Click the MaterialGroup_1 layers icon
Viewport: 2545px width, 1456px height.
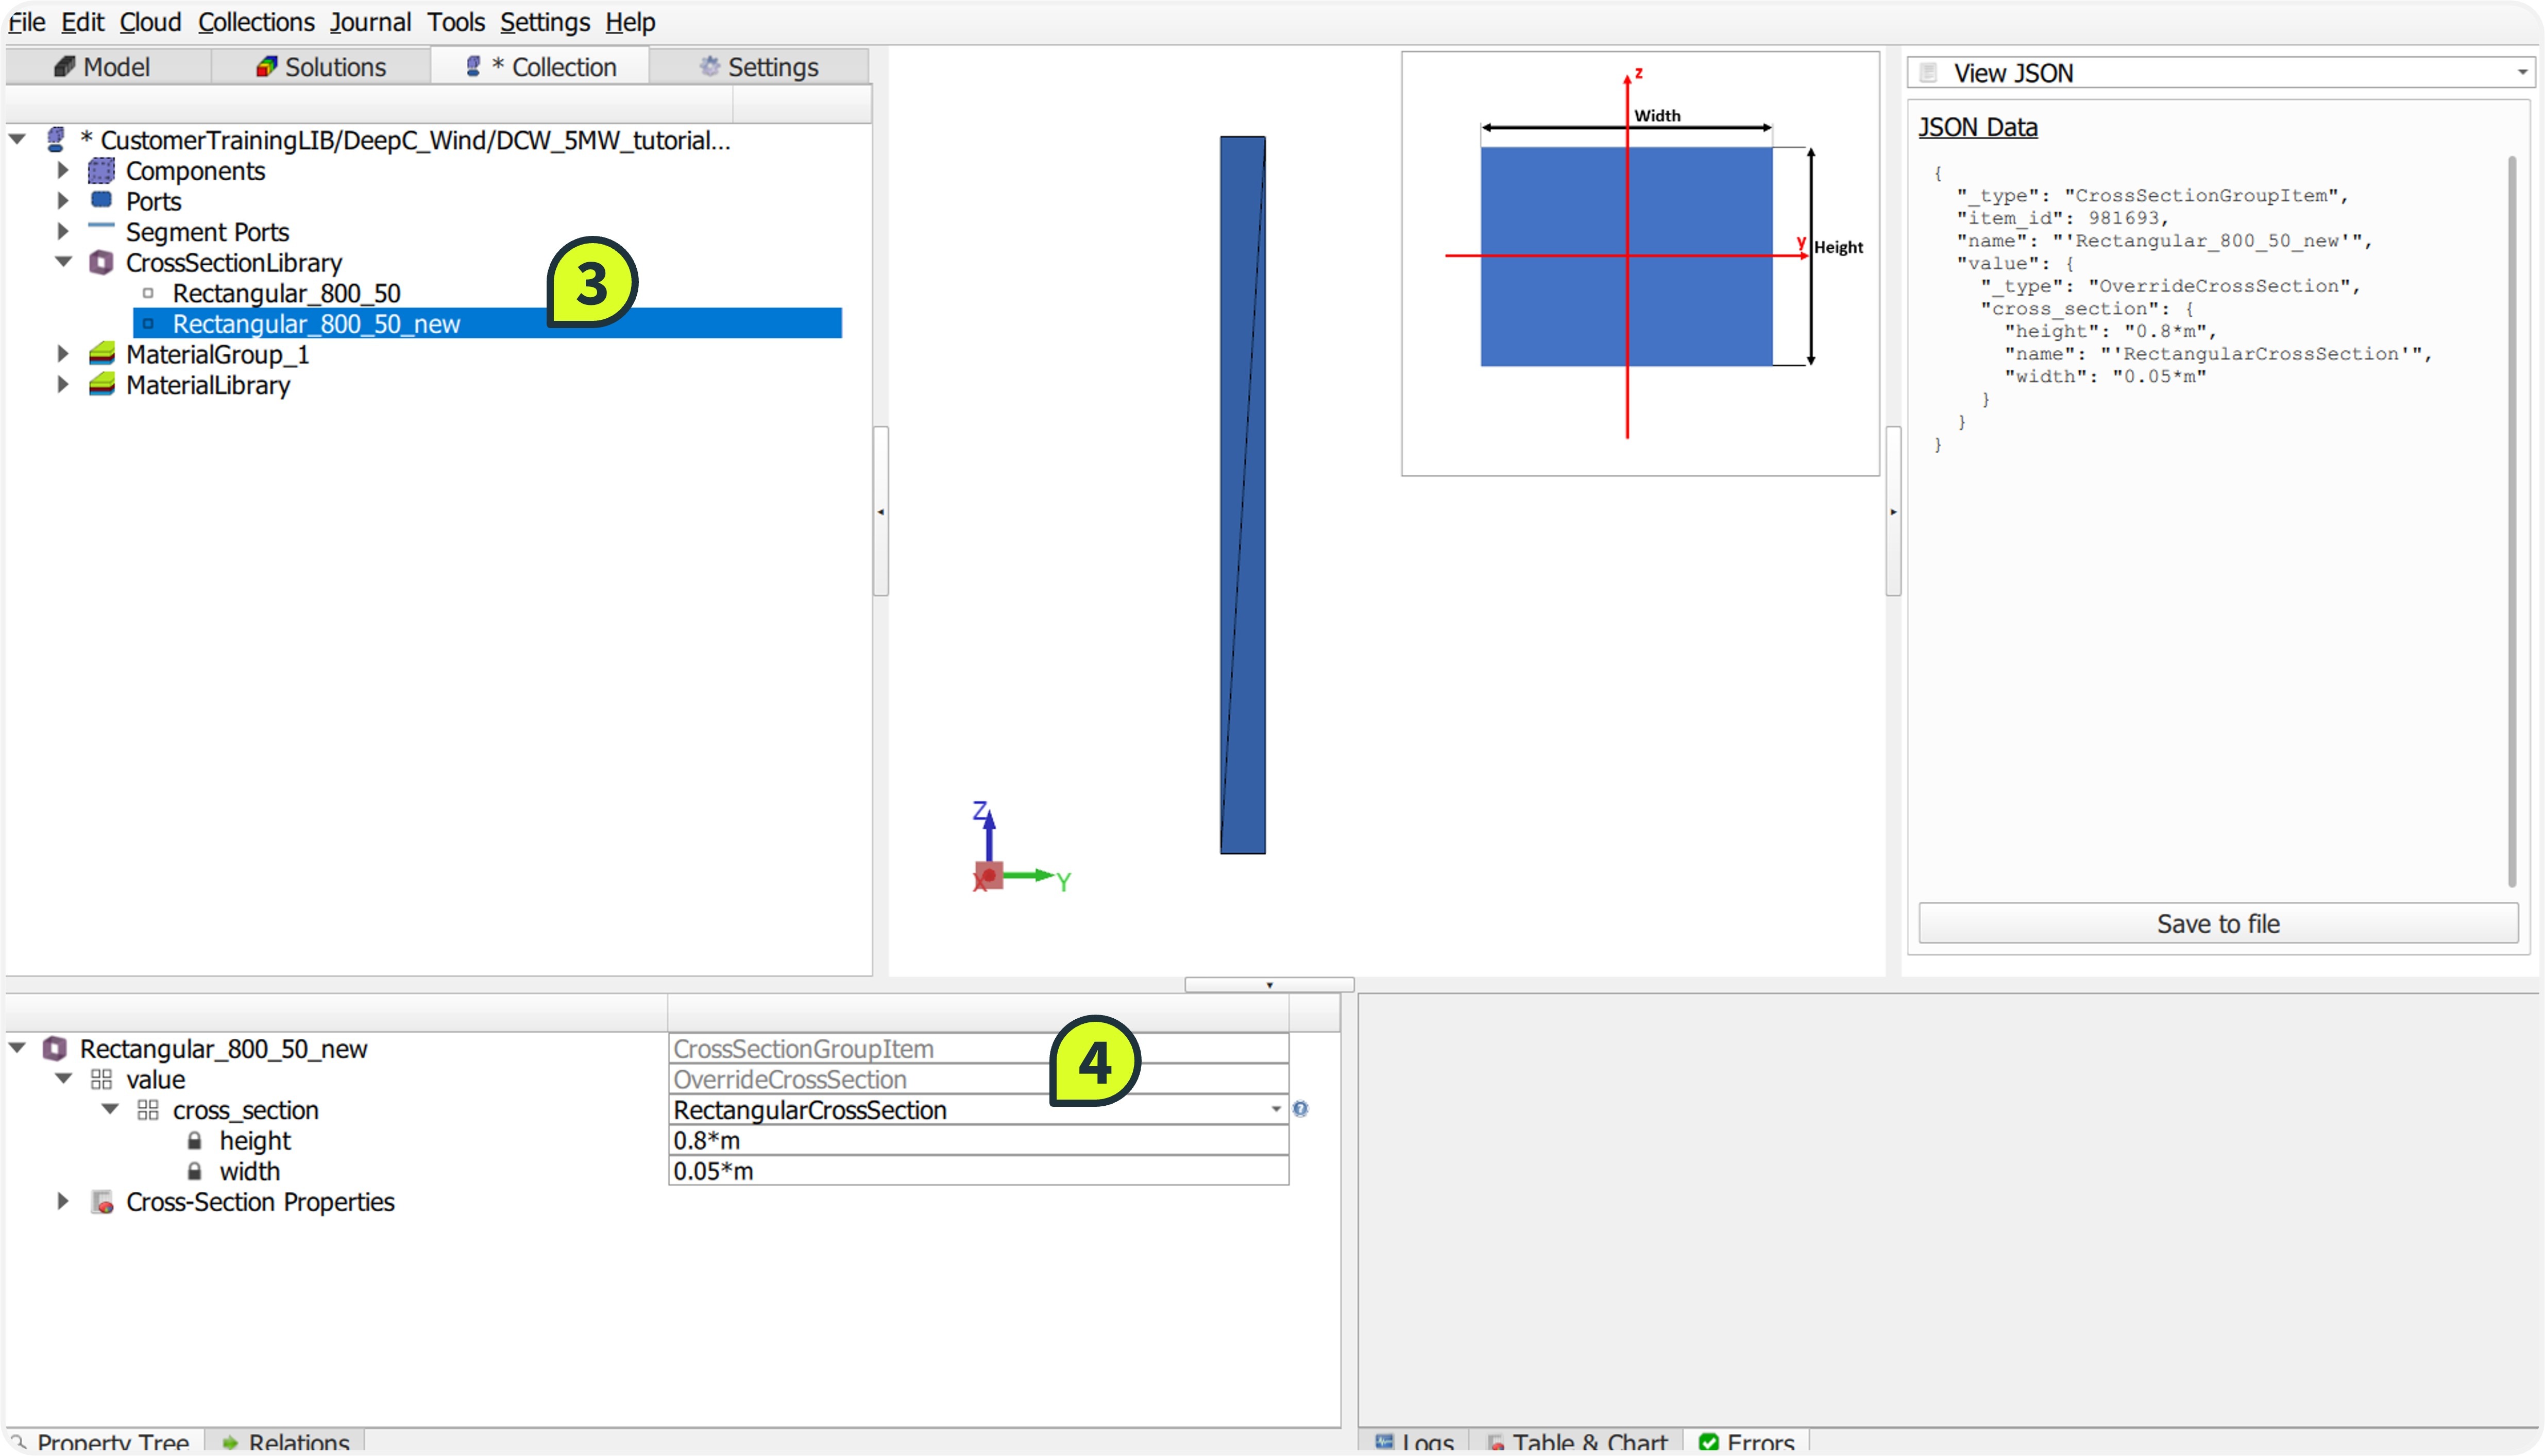101,354
